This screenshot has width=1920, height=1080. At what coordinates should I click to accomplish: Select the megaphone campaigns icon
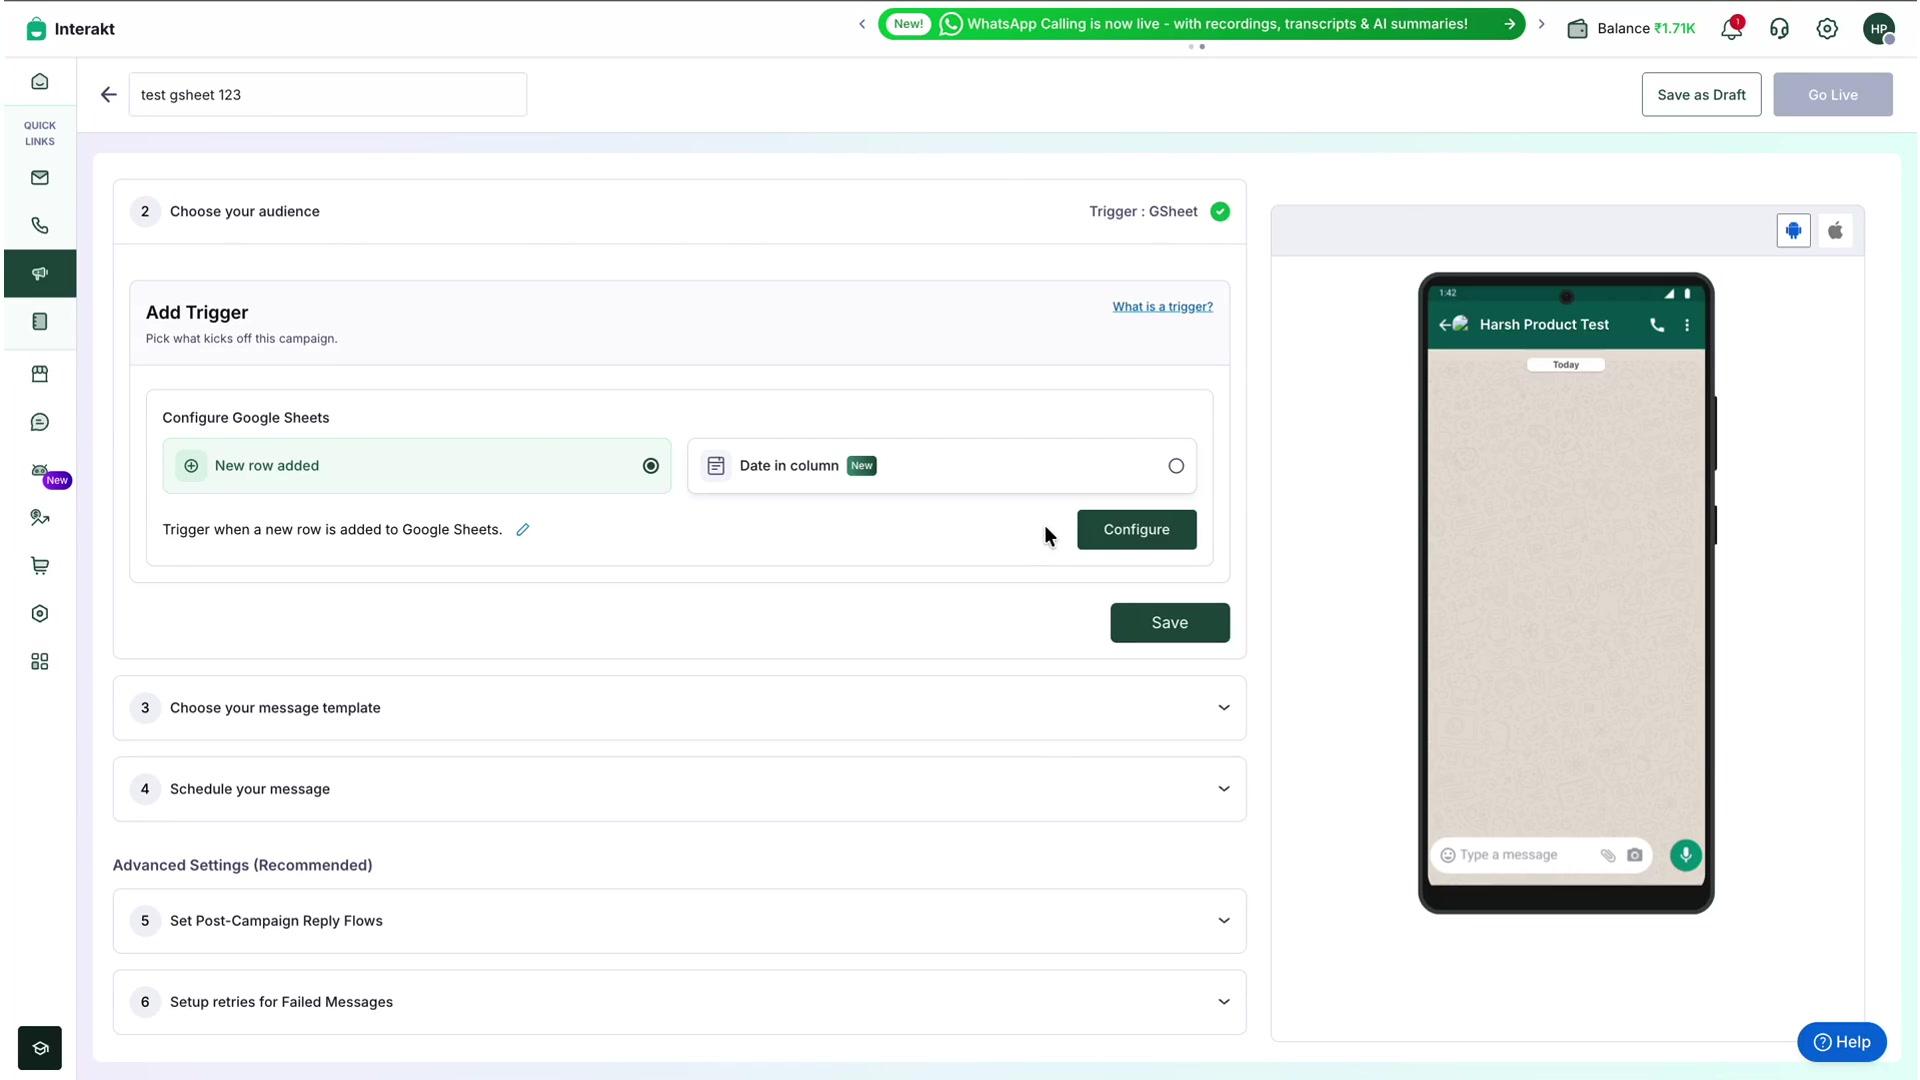[40, 274]
